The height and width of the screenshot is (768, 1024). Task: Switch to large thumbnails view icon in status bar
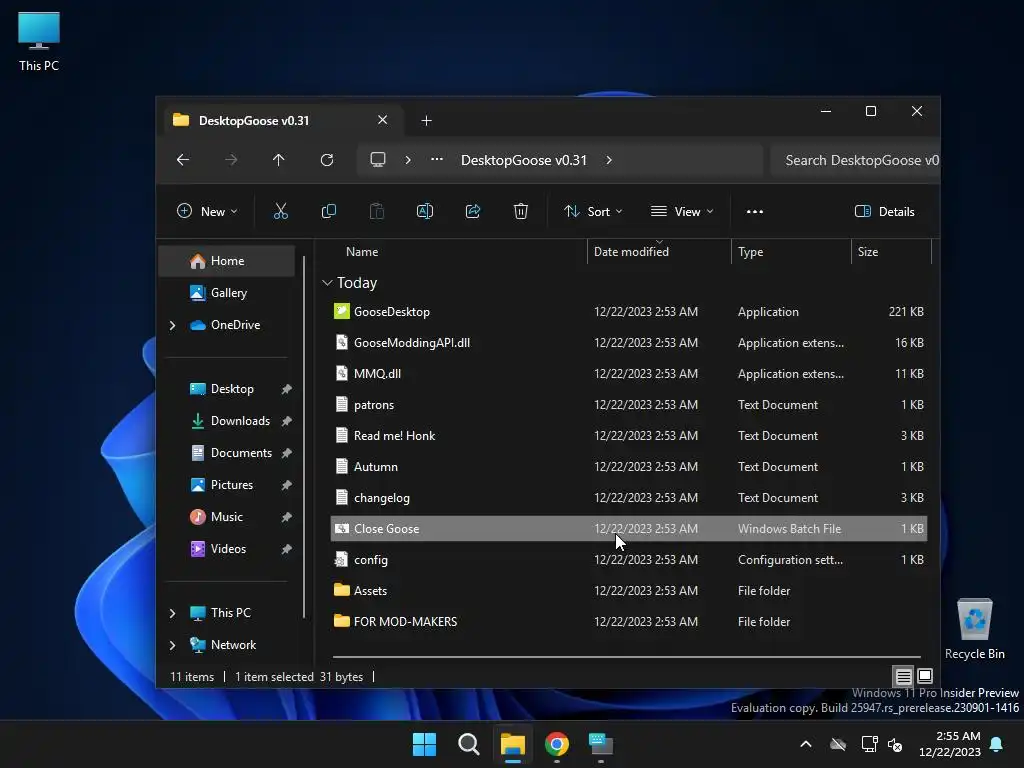(925, 676)
